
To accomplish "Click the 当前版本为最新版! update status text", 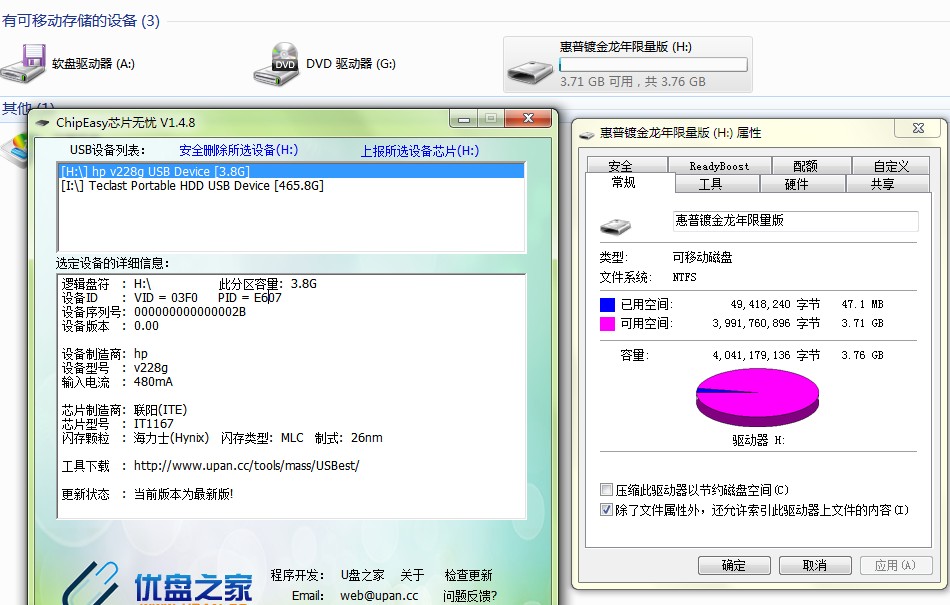I will tap(183, 494).
